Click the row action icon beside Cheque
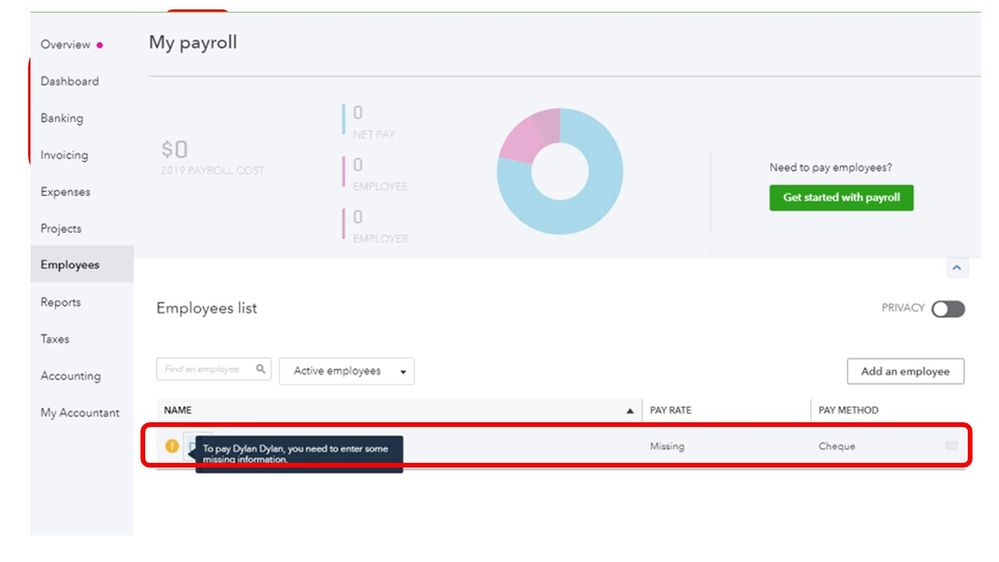This screenshot has height=562, width=999. pyautogui.click(x=951, y=445)
